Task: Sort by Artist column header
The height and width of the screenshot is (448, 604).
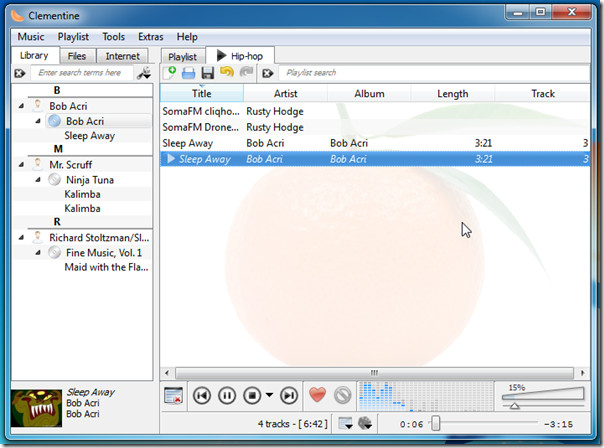Action: coord(285,94)
